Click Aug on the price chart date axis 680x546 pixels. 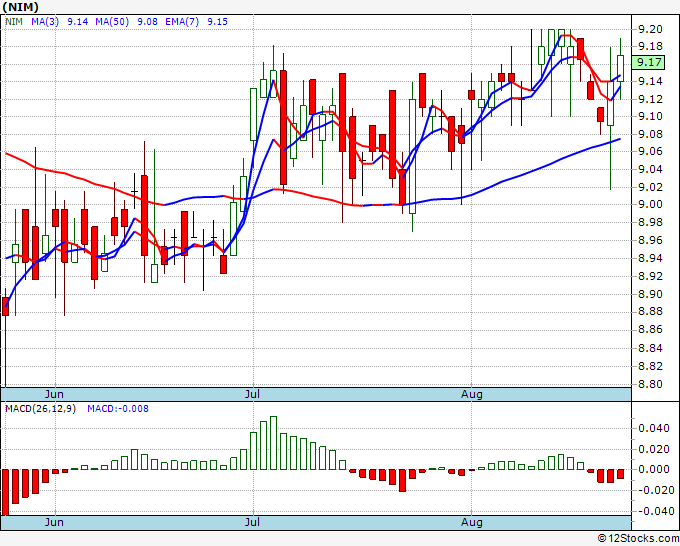coord(471,394)
